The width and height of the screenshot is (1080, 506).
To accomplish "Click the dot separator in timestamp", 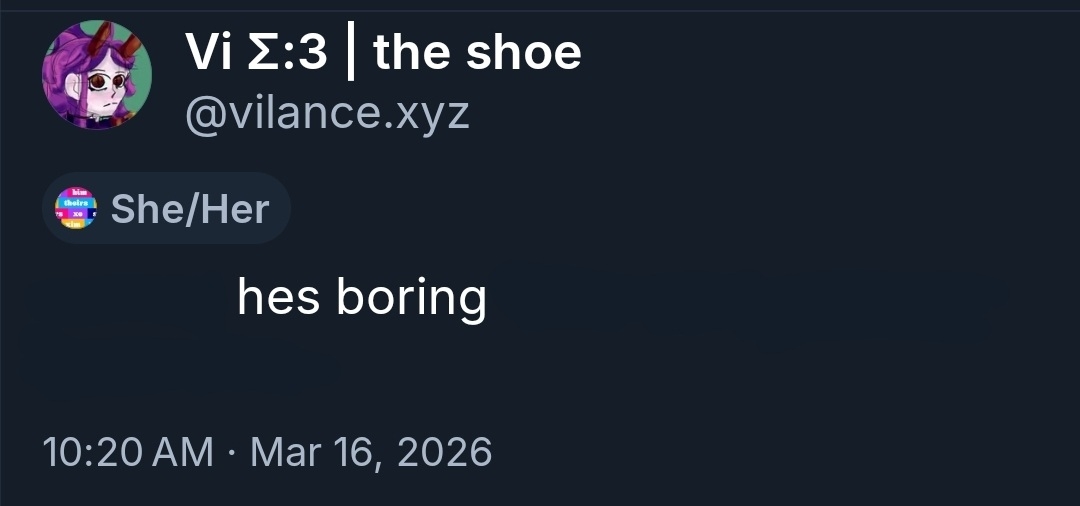I will coord(232,453).
